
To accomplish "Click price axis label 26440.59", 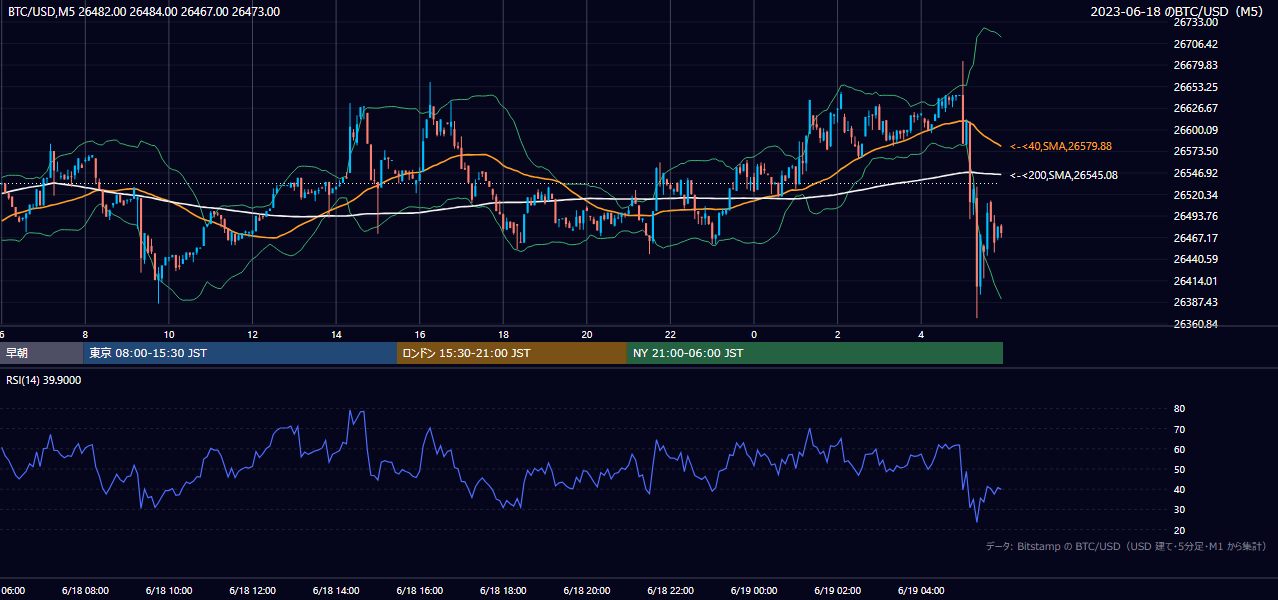I will (x=1195, y=259).
